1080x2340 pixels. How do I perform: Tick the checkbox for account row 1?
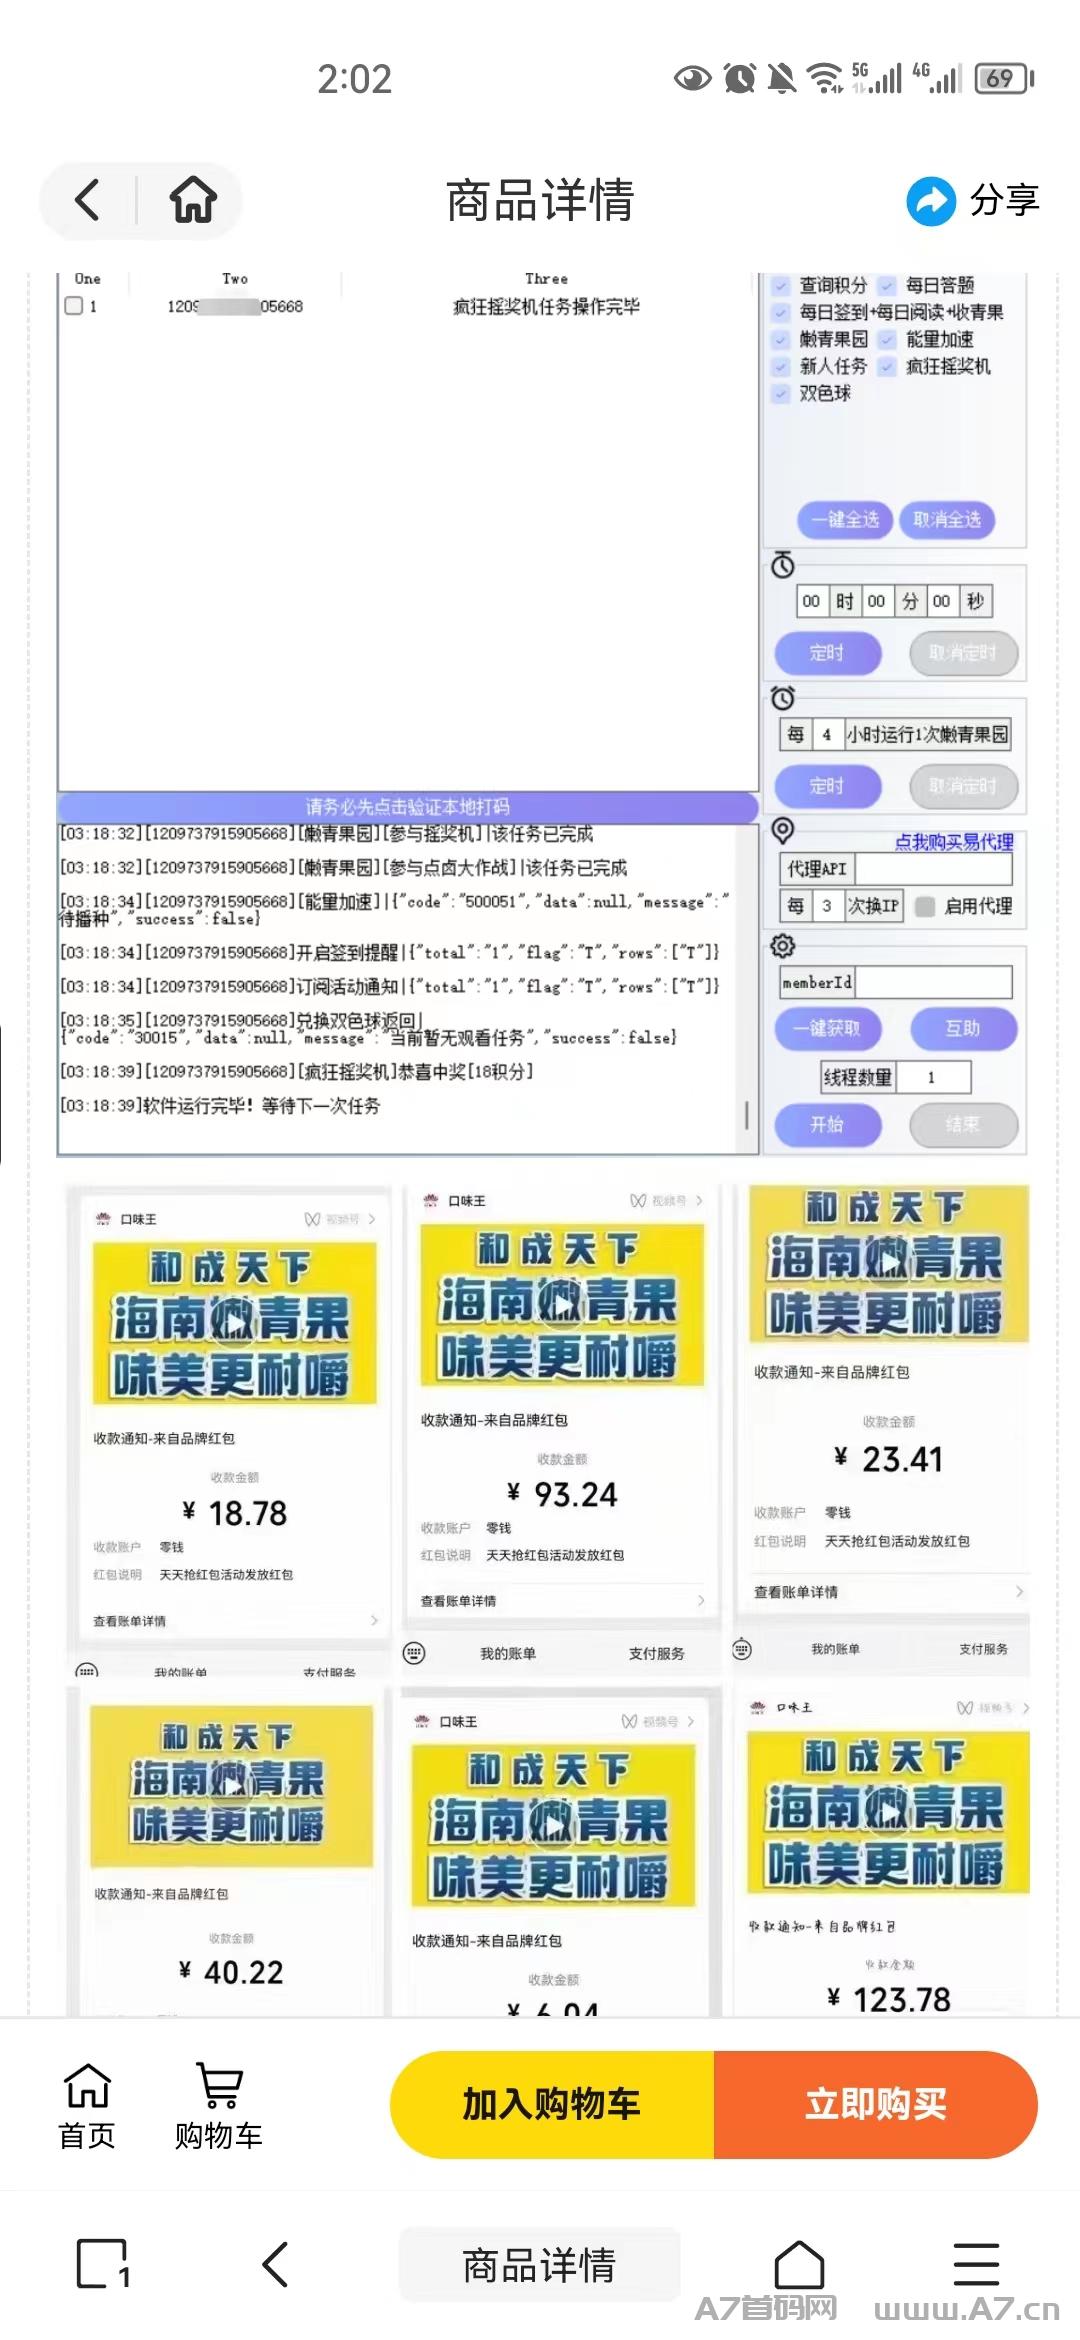(x=73, y=306)
